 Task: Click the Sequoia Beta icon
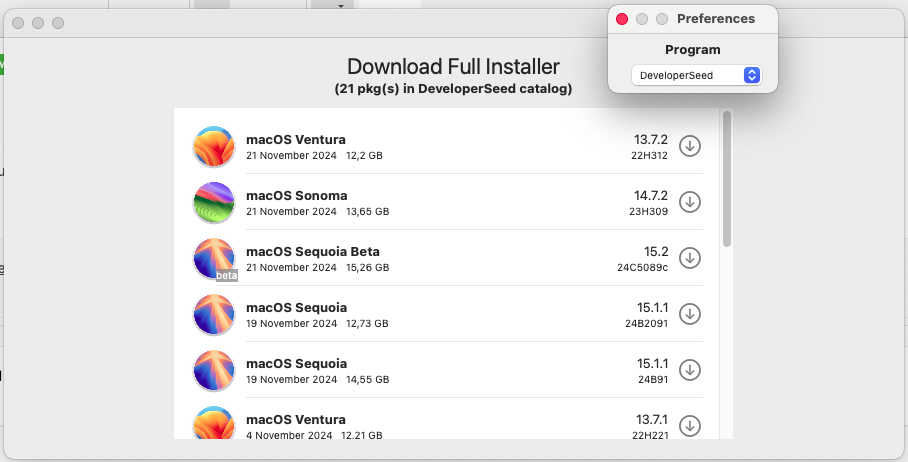[214, 259]
